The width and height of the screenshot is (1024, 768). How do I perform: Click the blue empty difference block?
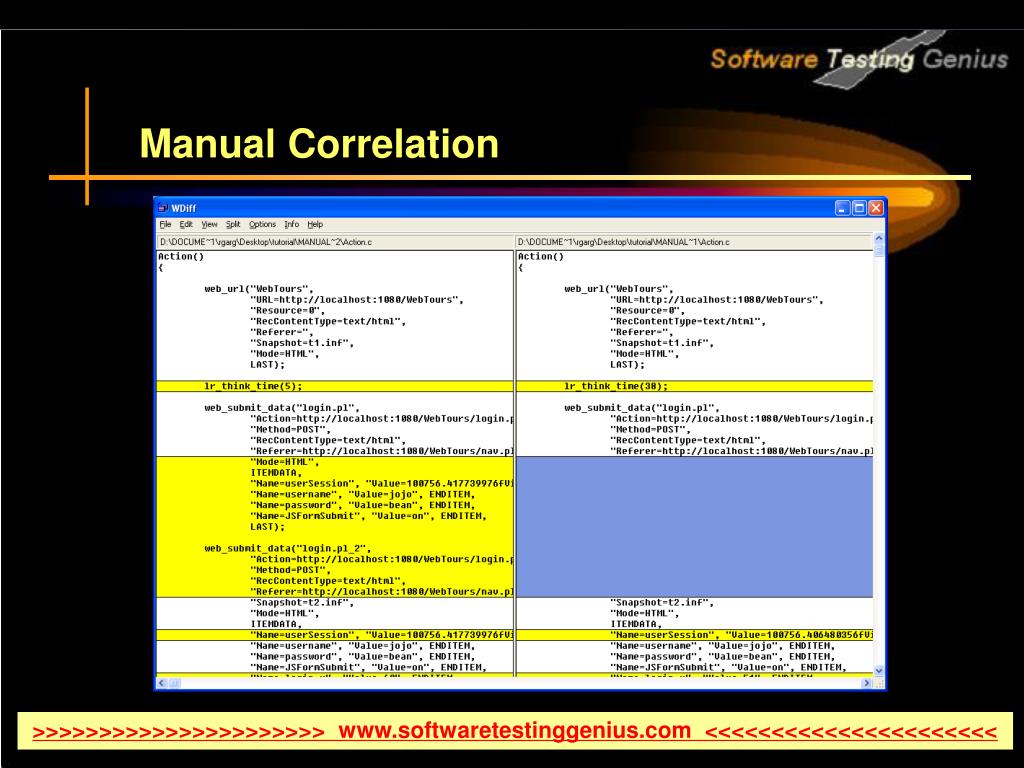pyautogui.click(x=694, y=527)
